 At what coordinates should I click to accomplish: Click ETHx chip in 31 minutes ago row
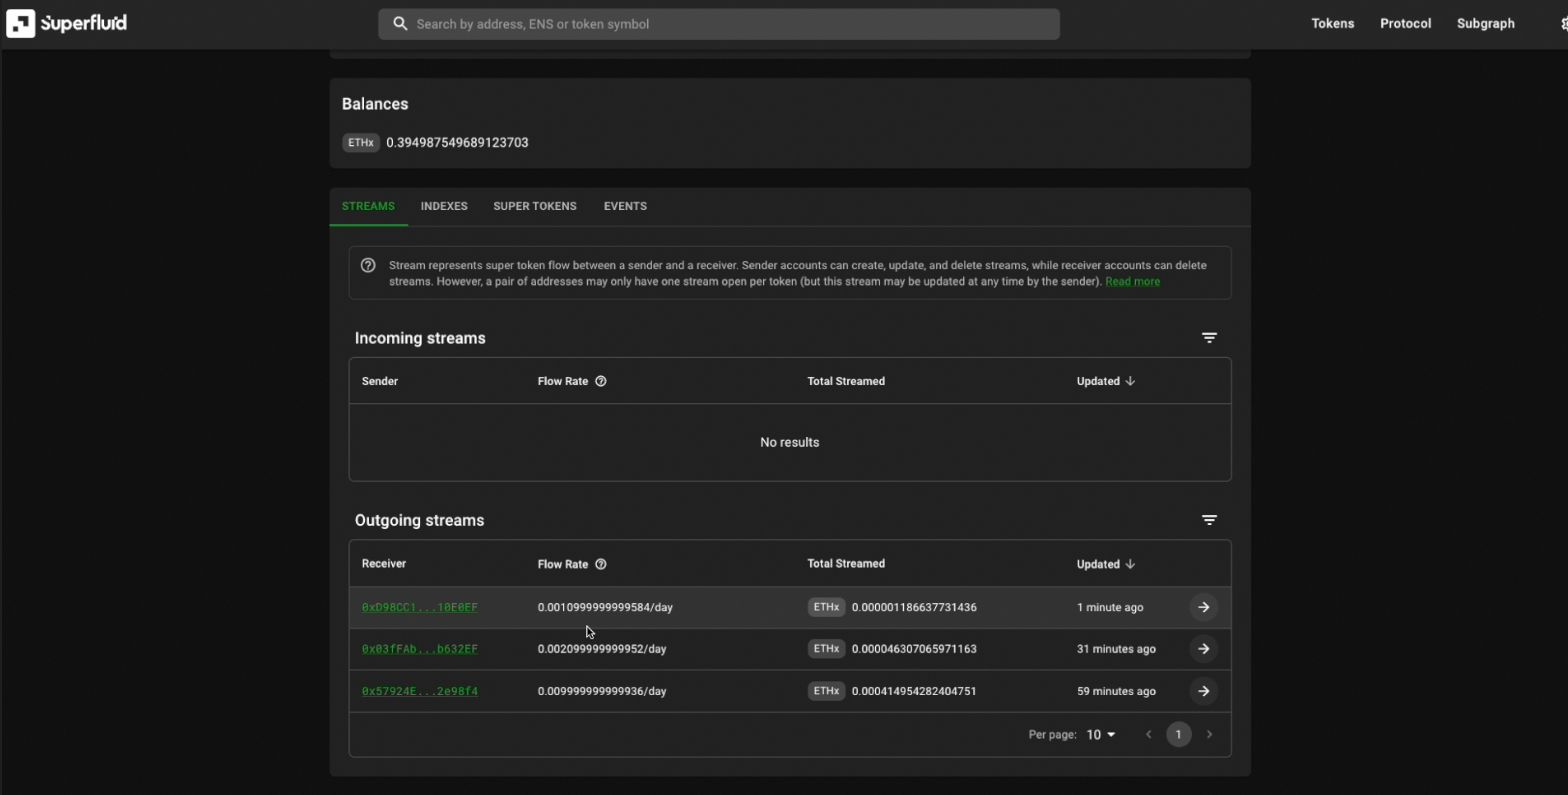826,649
